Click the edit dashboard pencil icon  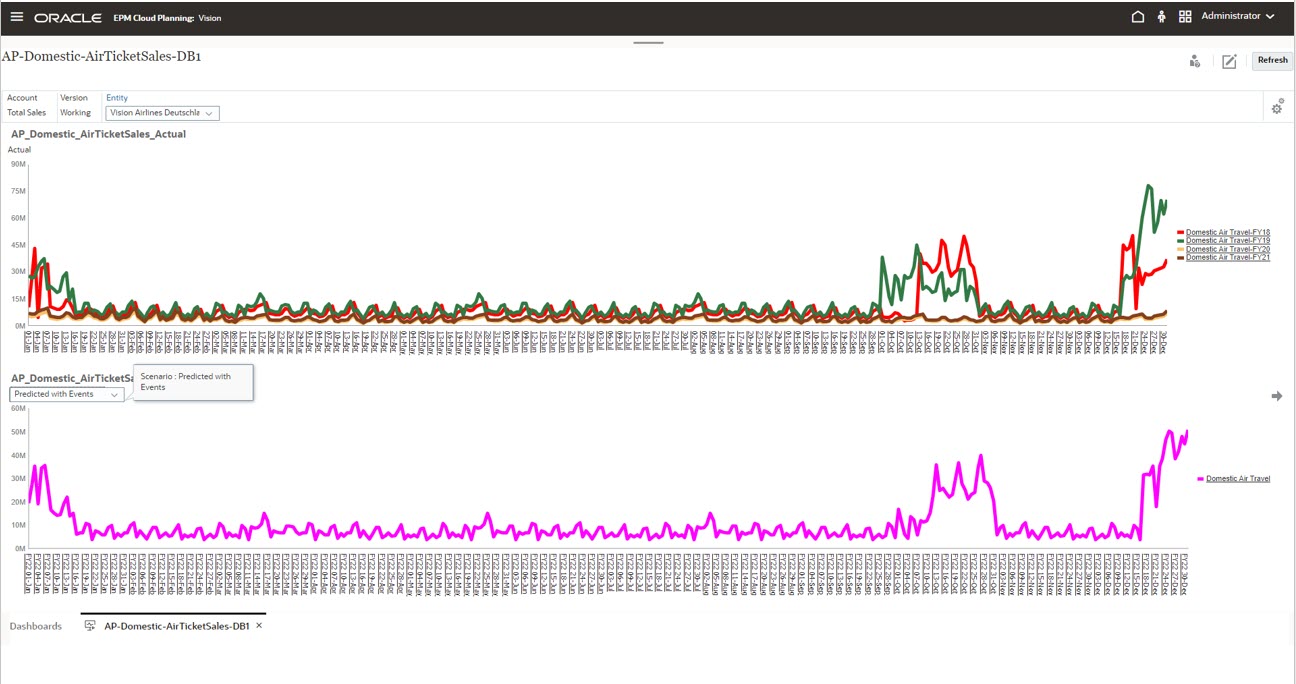click(1229, 61)
